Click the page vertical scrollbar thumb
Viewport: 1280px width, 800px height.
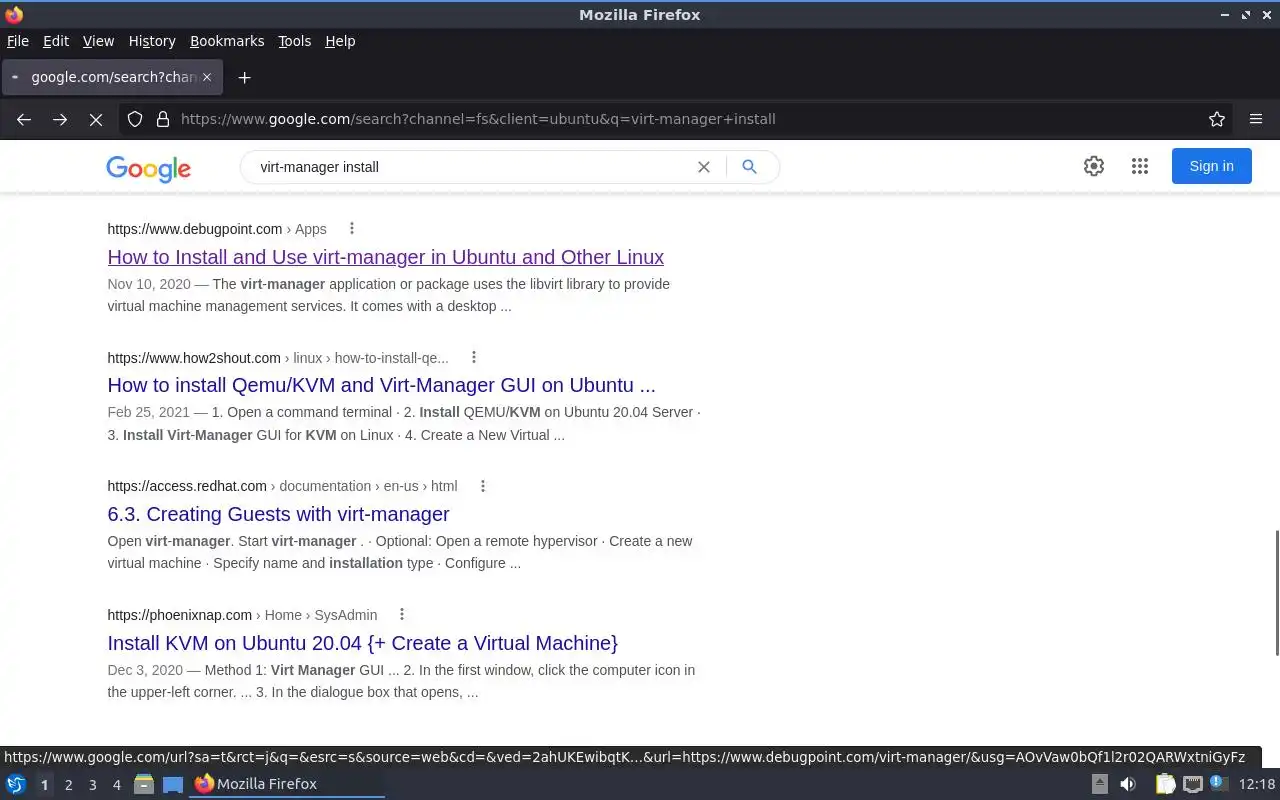[x=1276, y=593]
